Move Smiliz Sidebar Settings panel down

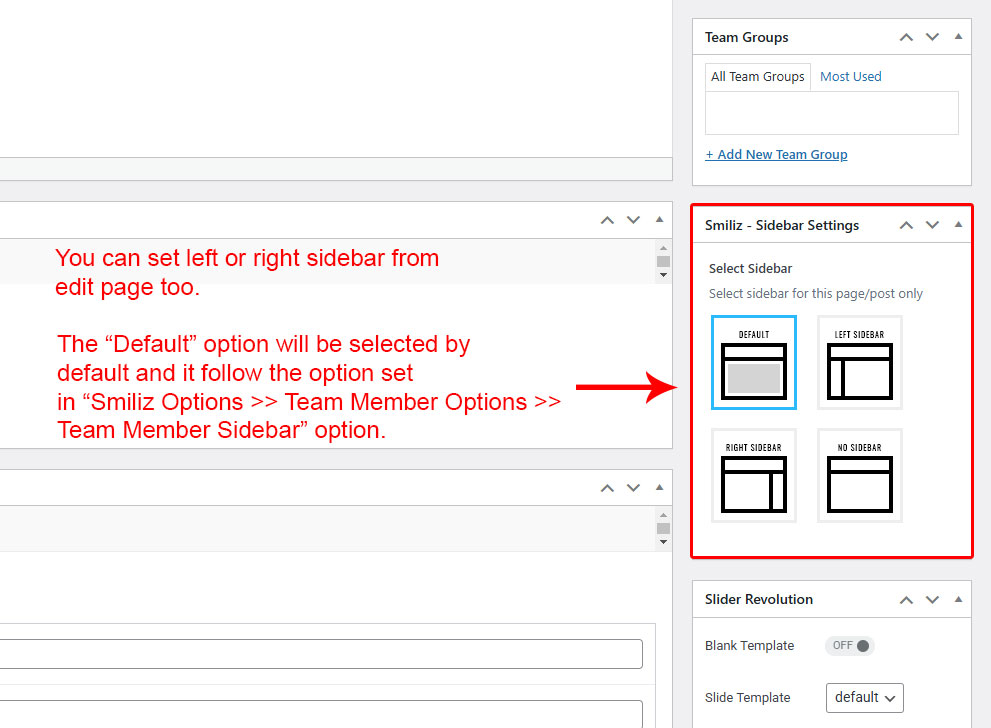(x=932, y=225)
